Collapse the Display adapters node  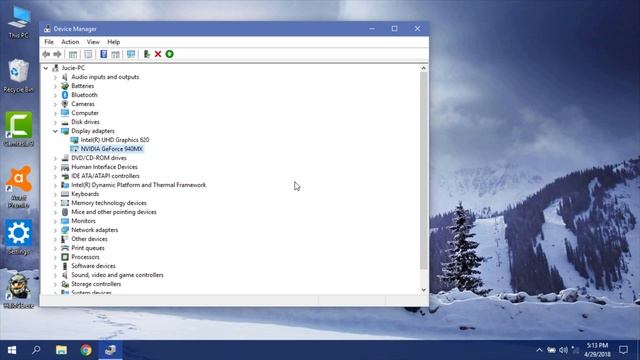click(x=55, y=131)
